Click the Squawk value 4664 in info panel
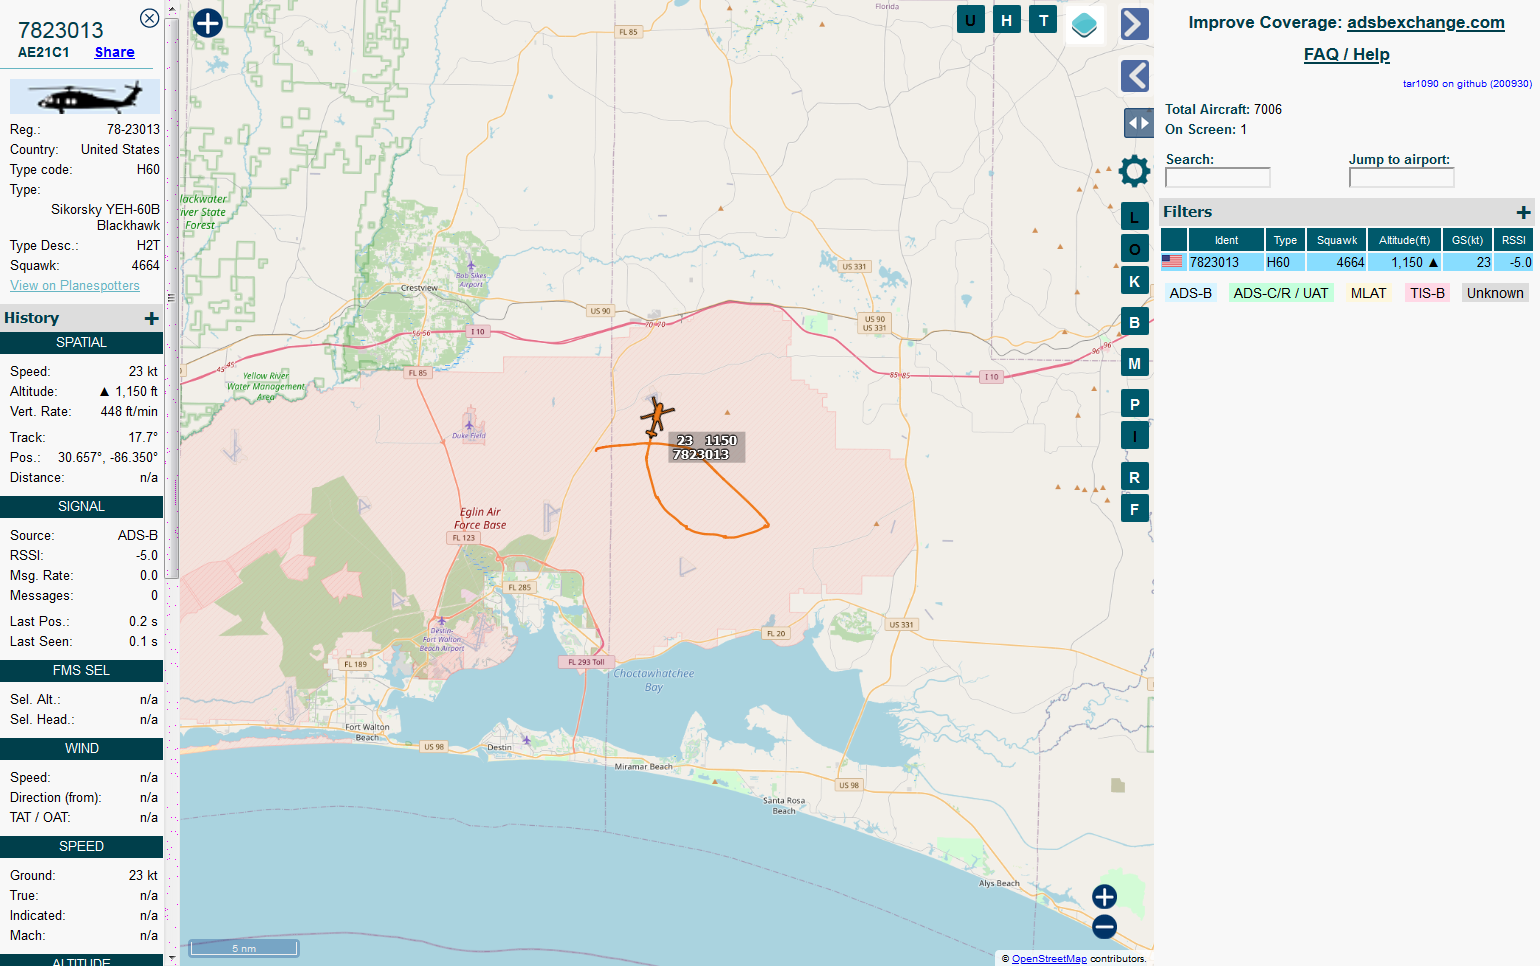1540x966 pixels. point(146,265)
